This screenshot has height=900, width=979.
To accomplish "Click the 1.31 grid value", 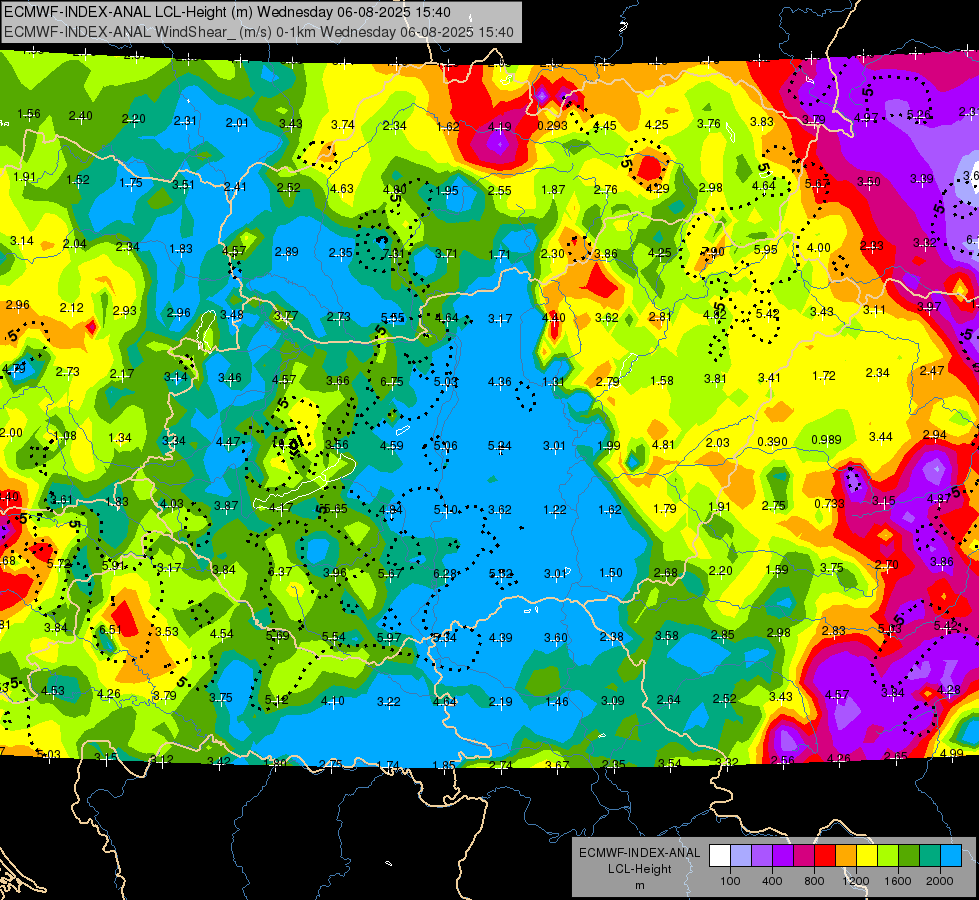I will [553, 382].
